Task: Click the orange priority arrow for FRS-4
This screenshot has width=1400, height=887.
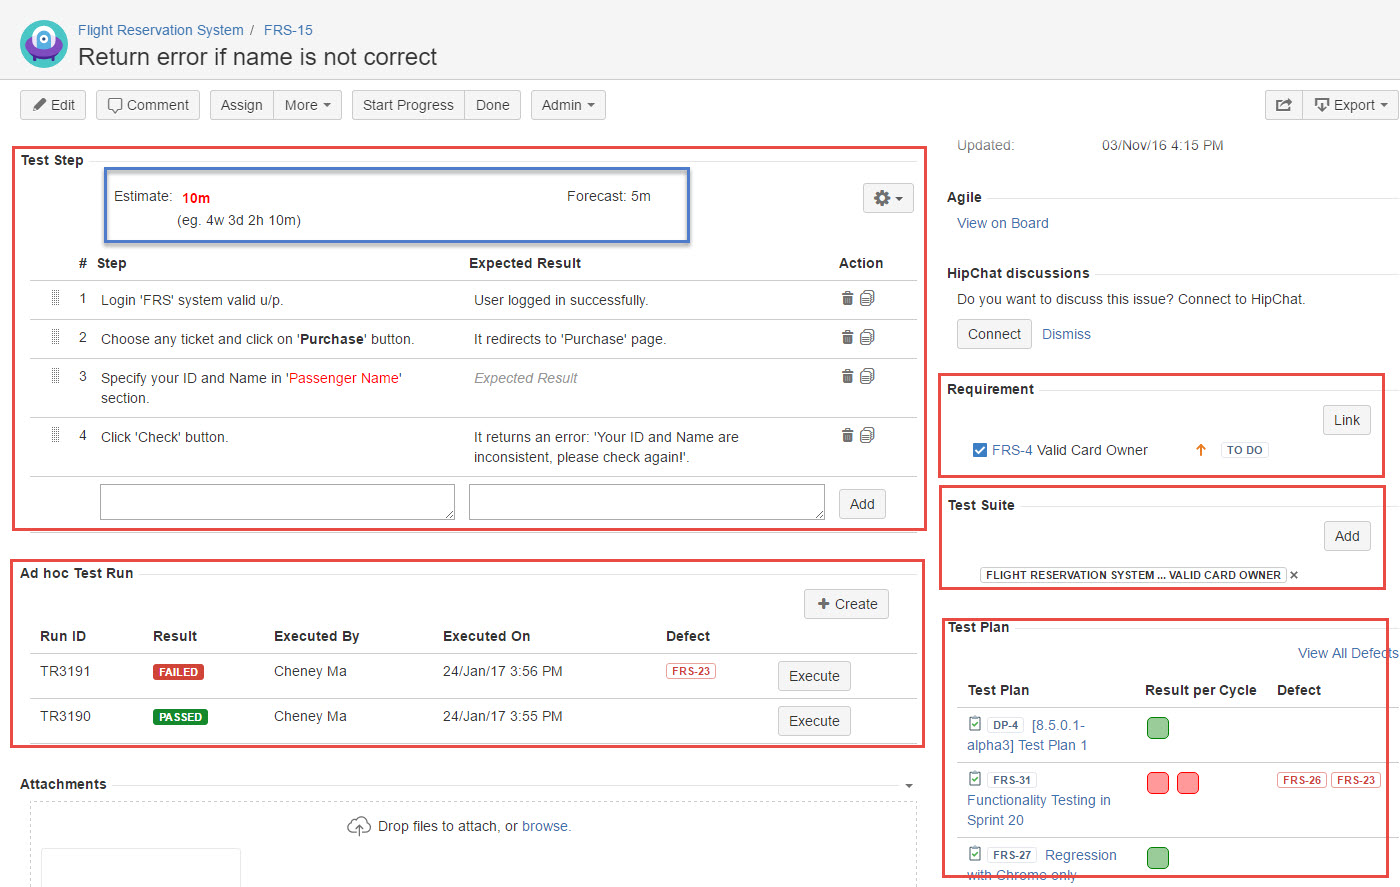Action: 1201,450
